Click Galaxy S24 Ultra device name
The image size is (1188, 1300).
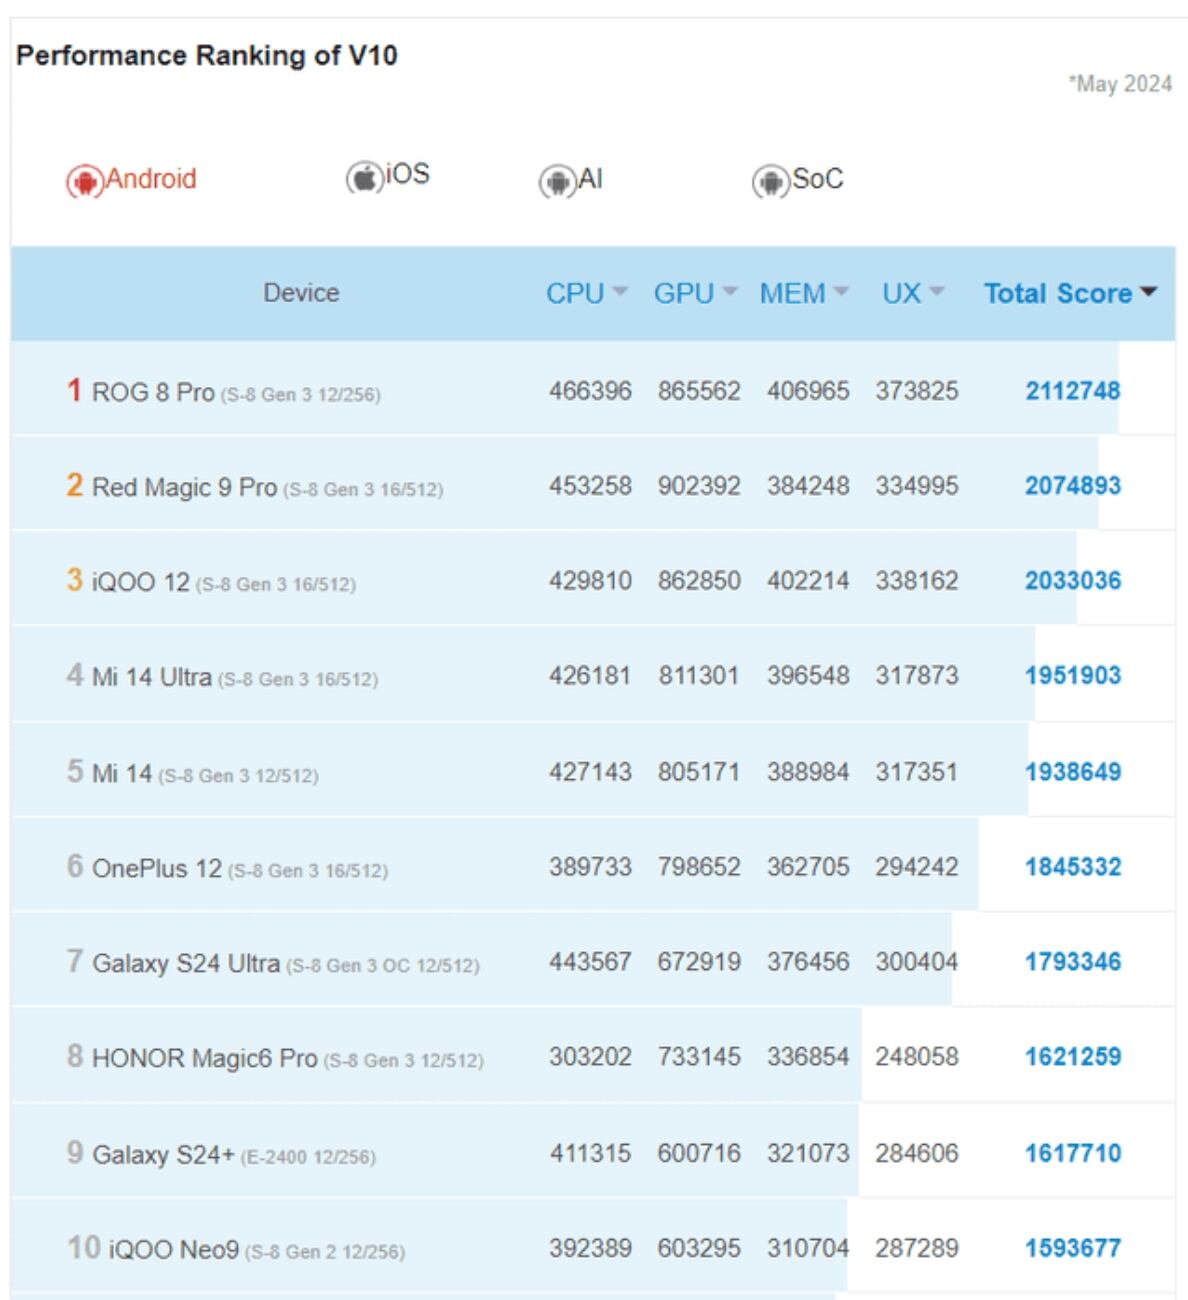pyautogui.click(x=186, y=963)
